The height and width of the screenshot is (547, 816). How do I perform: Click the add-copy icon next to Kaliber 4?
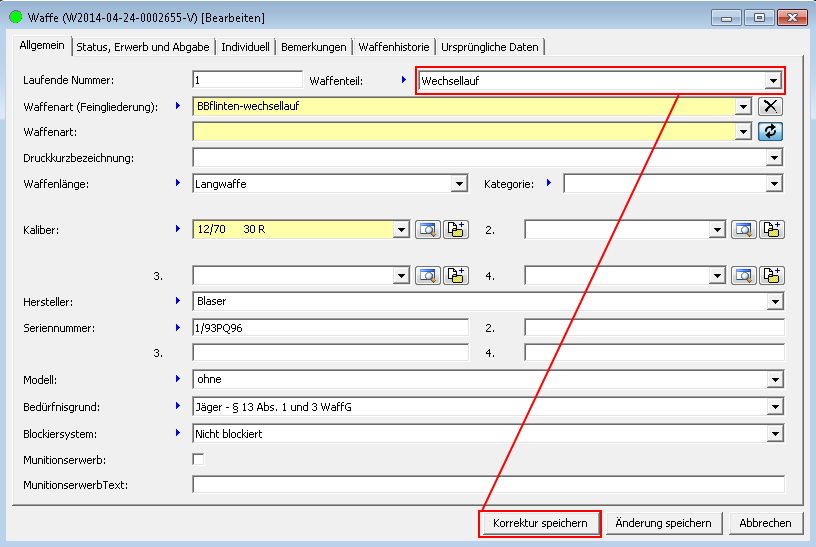(x=772, y=275)
